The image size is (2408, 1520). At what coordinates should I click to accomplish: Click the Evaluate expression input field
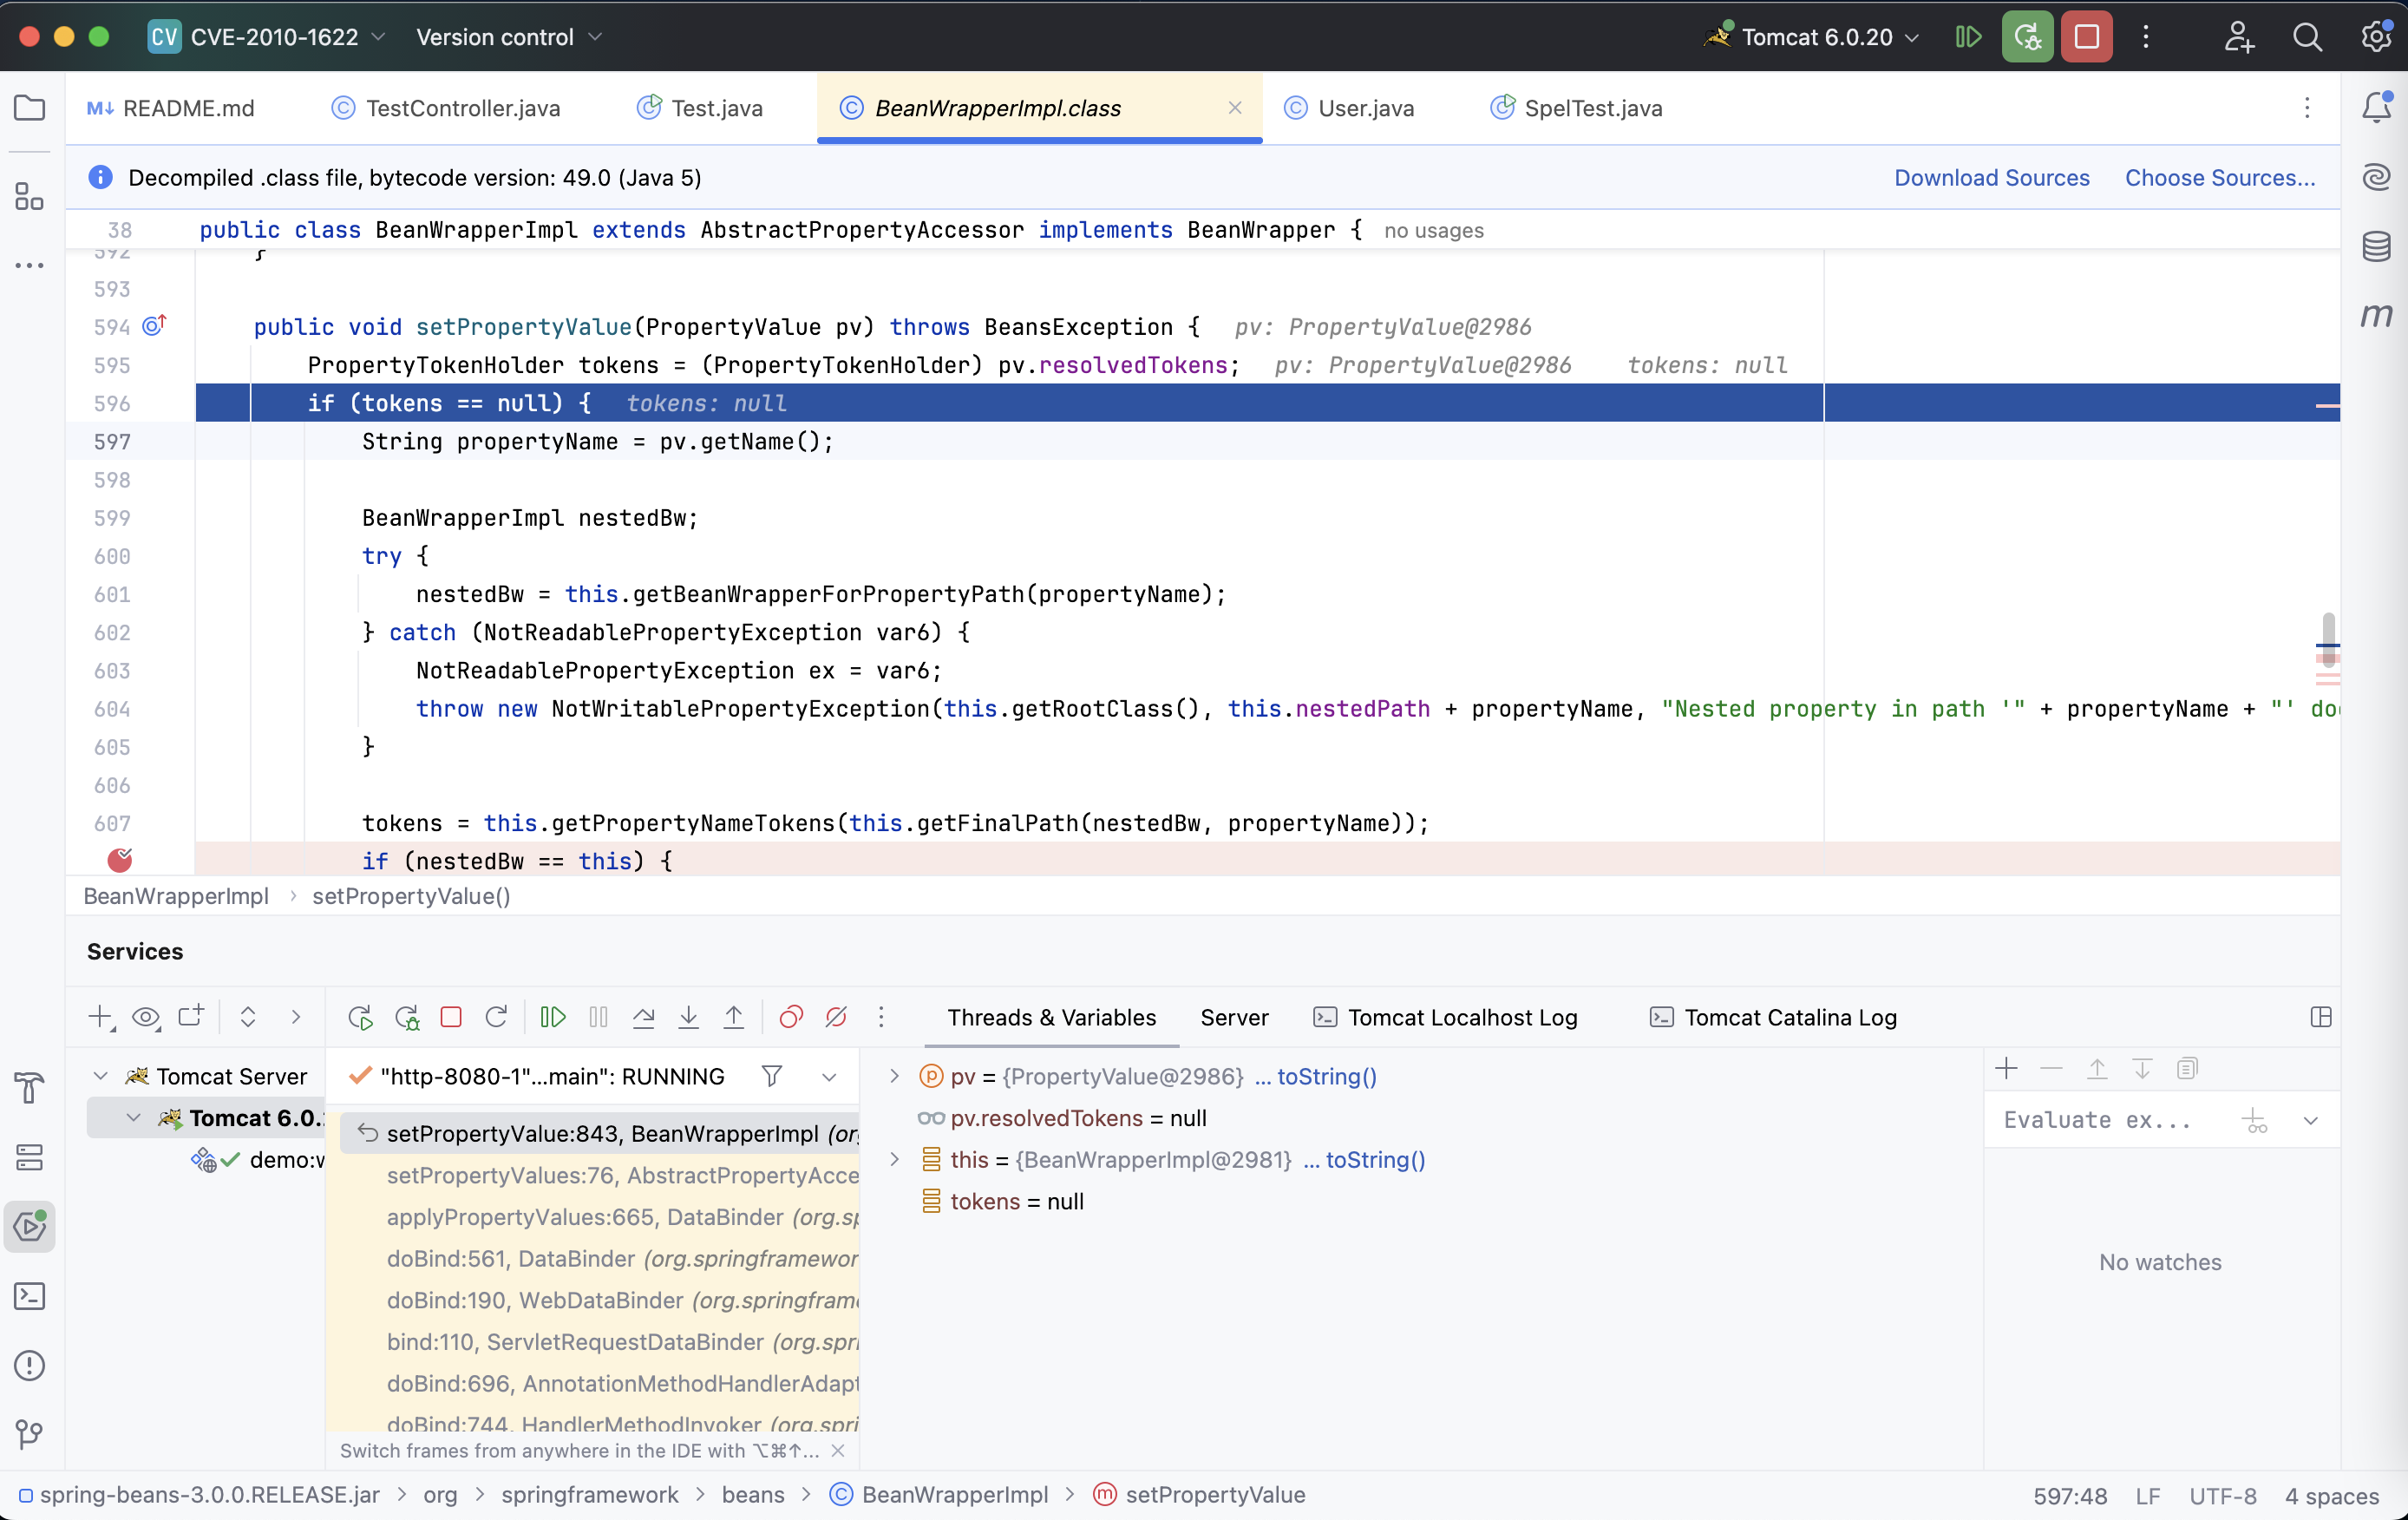2100,1120
